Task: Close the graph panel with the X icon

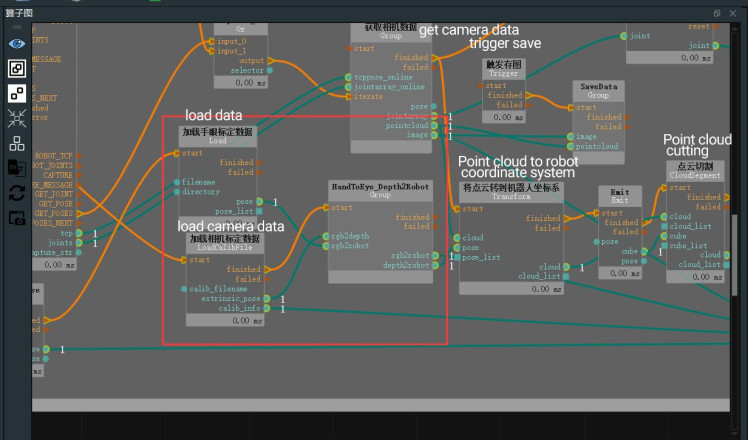Action: coord(733,13)
